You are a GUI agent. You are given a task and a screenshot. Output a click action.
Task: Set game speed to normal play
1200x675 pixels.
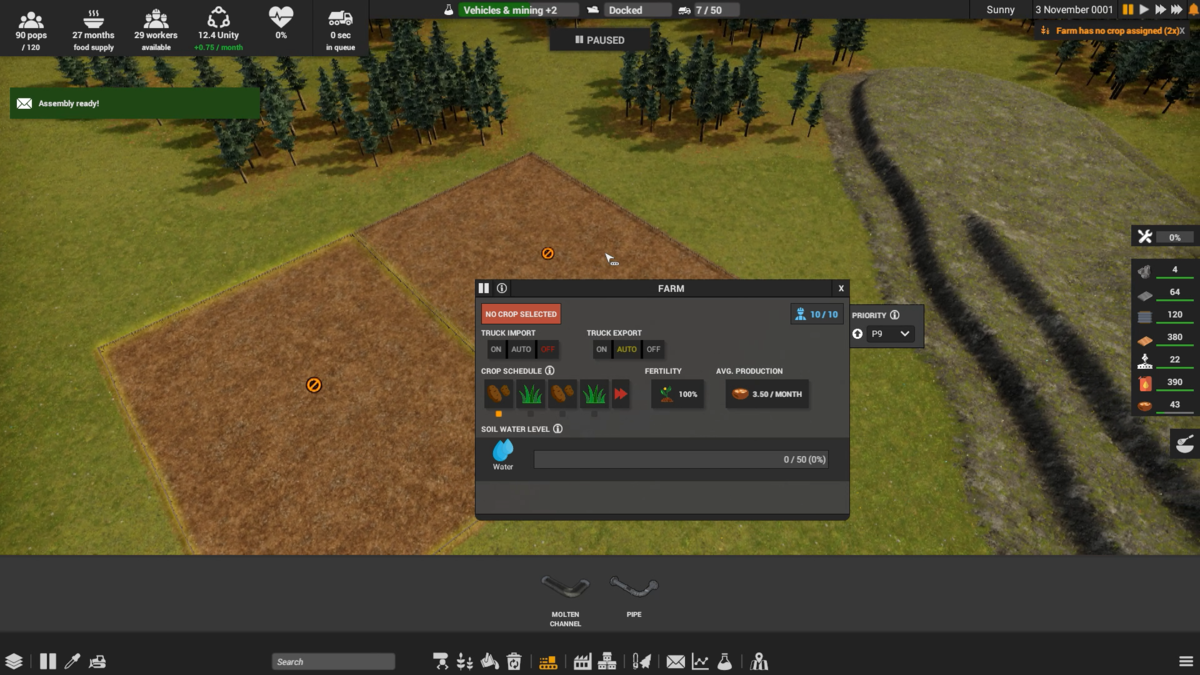point(1145,10)
